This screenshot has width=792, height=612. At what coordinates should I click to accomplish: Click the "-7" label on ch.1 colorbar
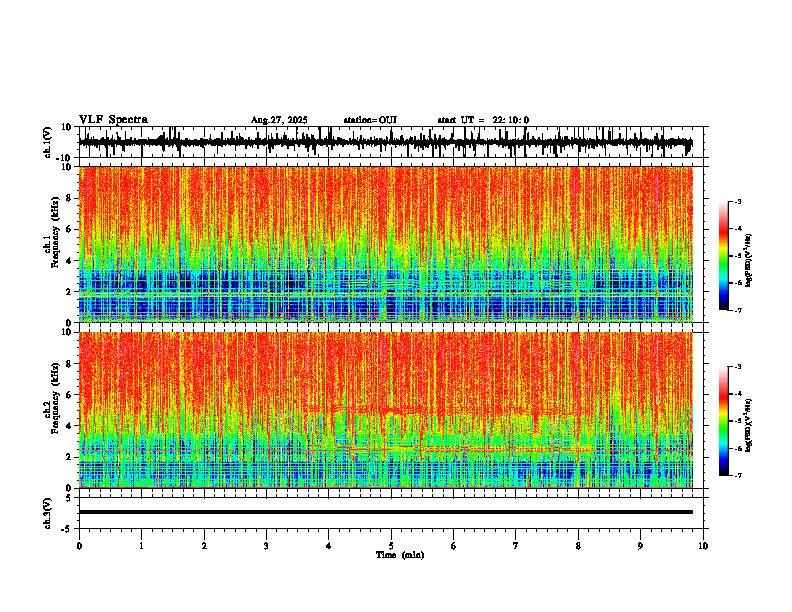click(738, 310)
